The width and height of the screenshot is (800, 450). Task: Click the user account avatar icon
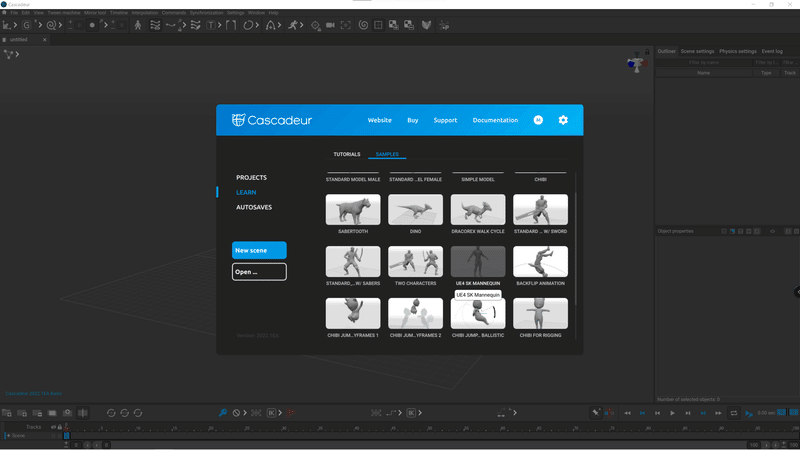538,120
